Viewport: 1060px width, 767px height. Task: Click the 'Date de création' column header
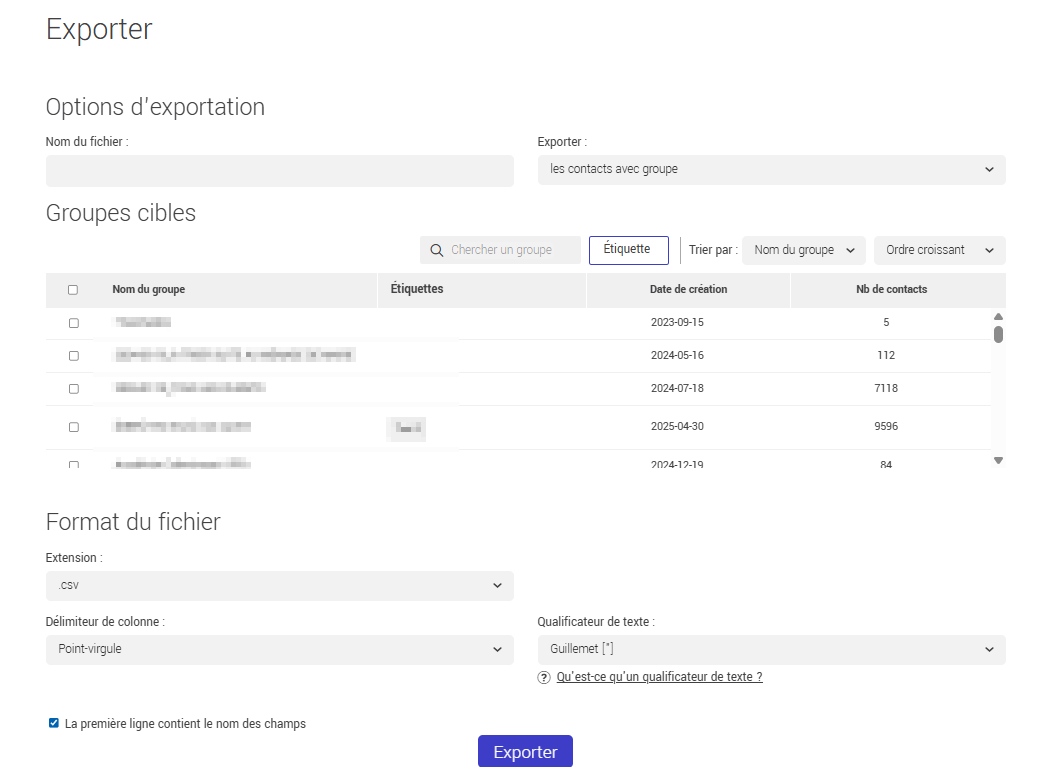point(687,289)
